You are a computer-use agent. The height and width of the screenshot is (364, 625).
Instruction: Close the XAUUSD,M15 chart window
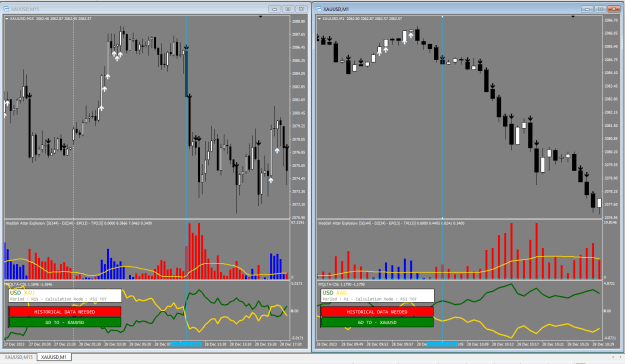point(301,9)
